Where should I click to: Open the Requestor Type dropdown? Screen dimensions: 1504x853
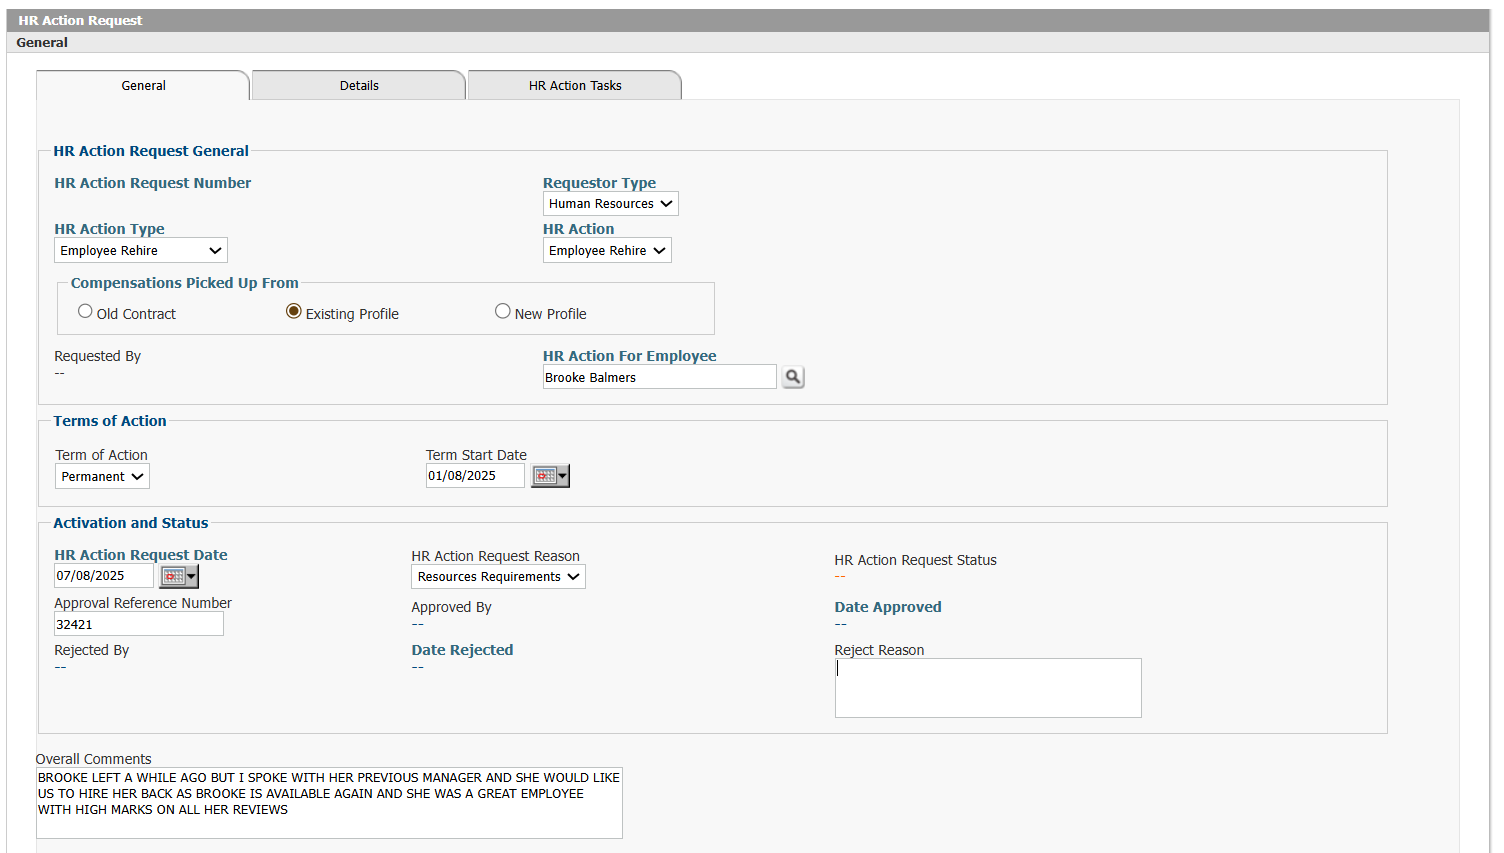(x=610, y=204)
